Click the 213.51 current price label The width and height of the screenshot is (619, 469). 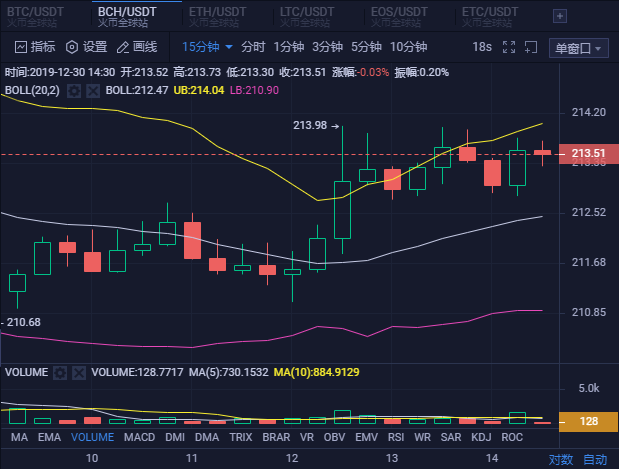click(x=589, y=153)
